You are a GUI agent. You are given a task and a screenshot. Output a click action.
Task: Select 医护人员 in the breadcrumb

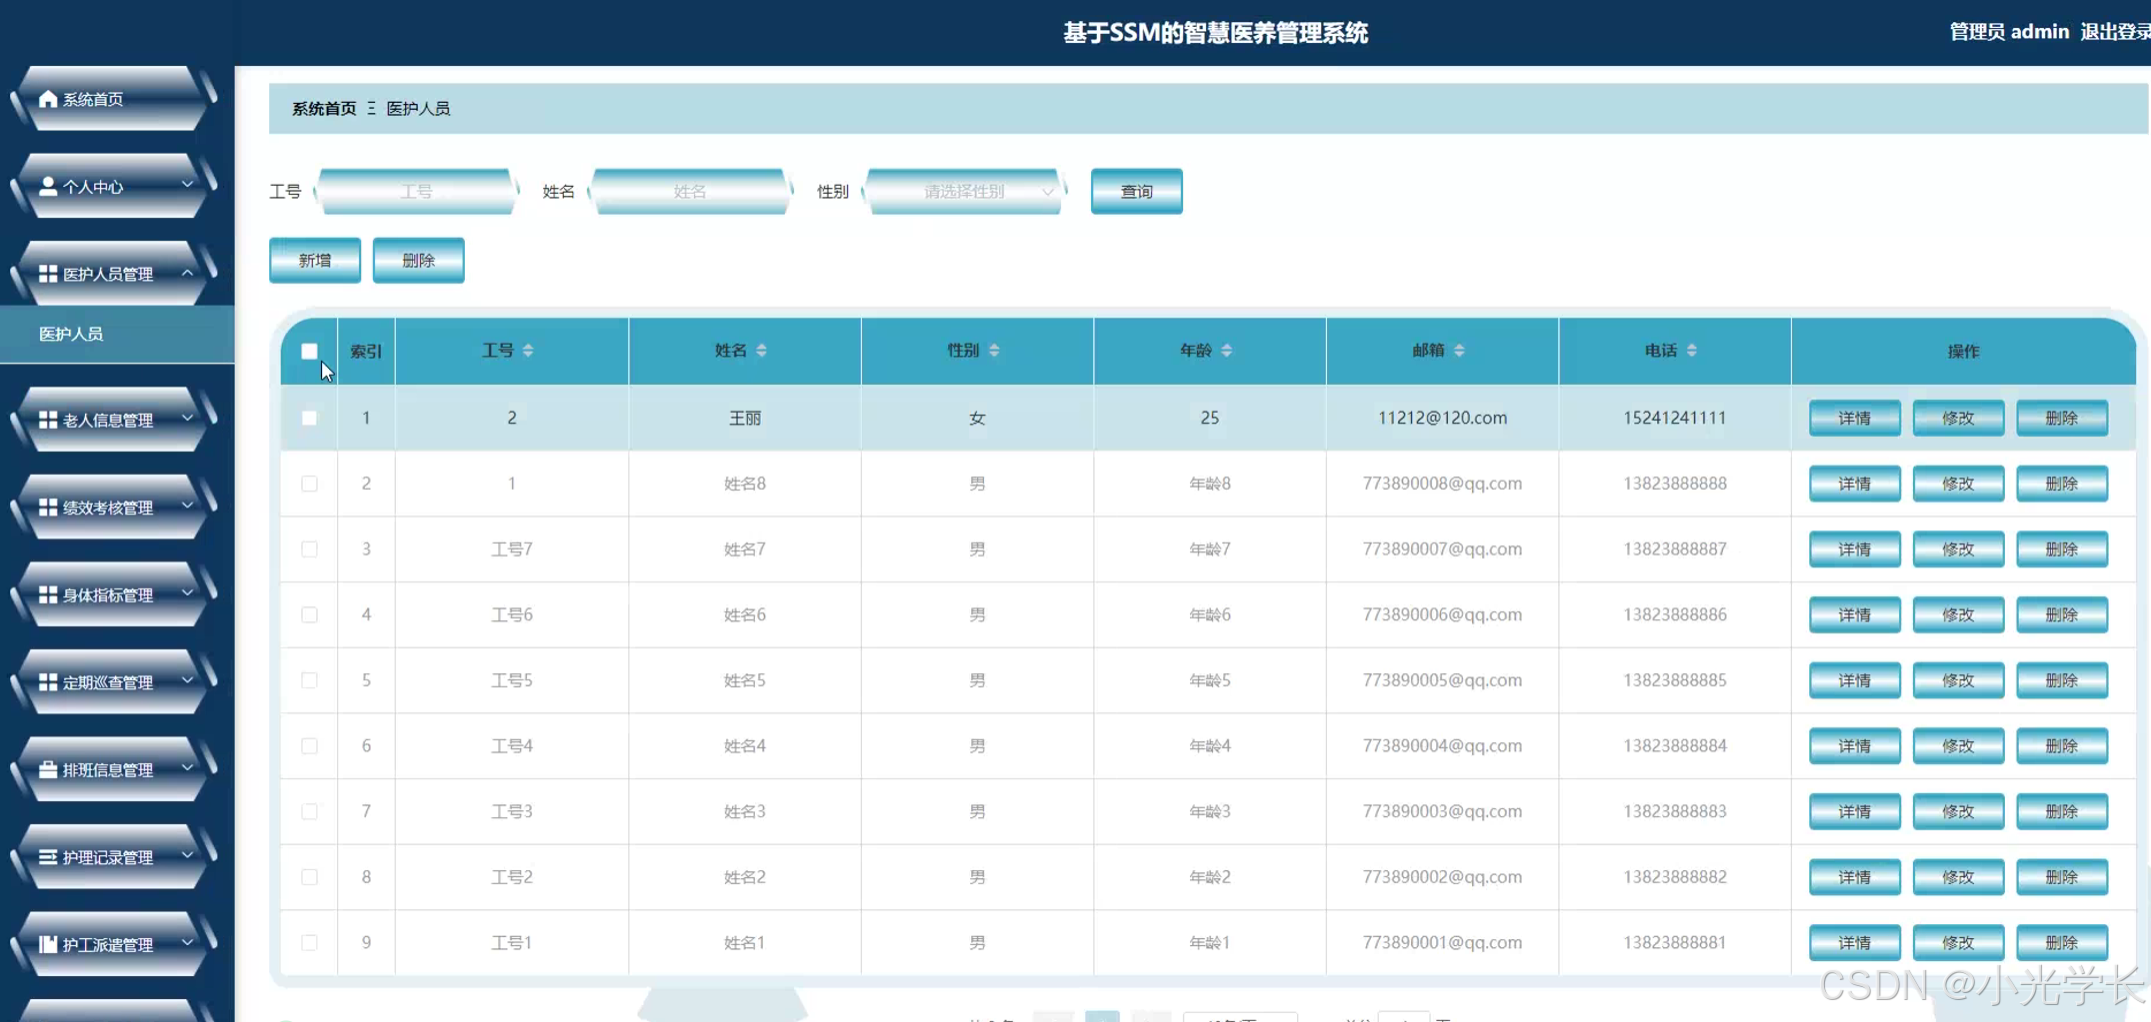pos(418,108)
